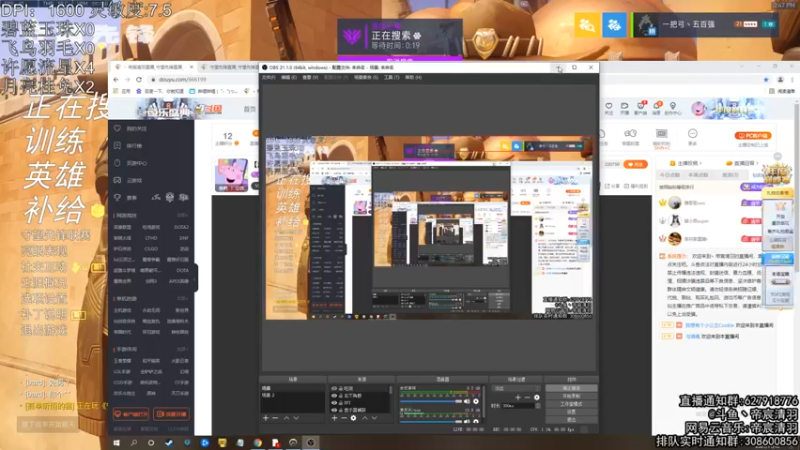Move scene up with arrow
Viewport: 800px width, 450px height.
tap(286, 418)
